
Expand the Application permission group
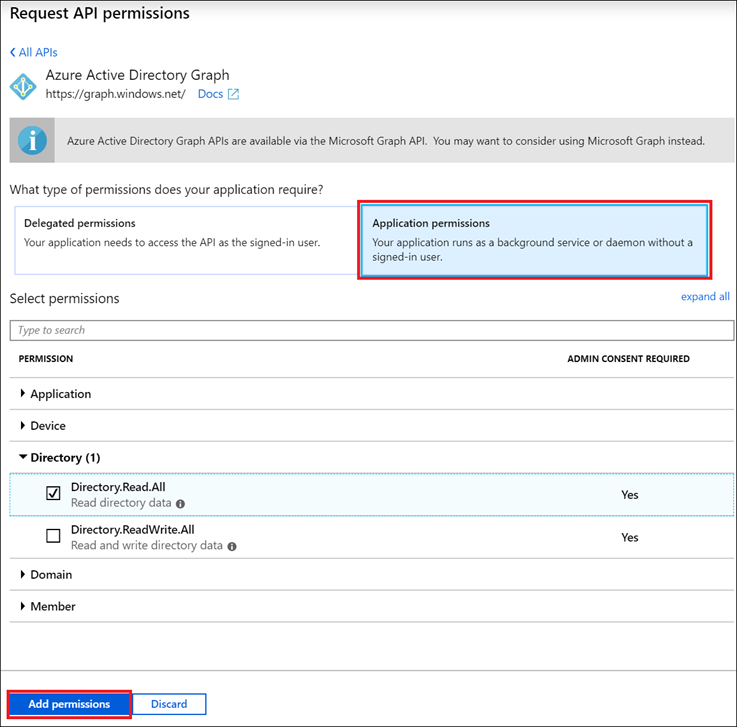371,394
